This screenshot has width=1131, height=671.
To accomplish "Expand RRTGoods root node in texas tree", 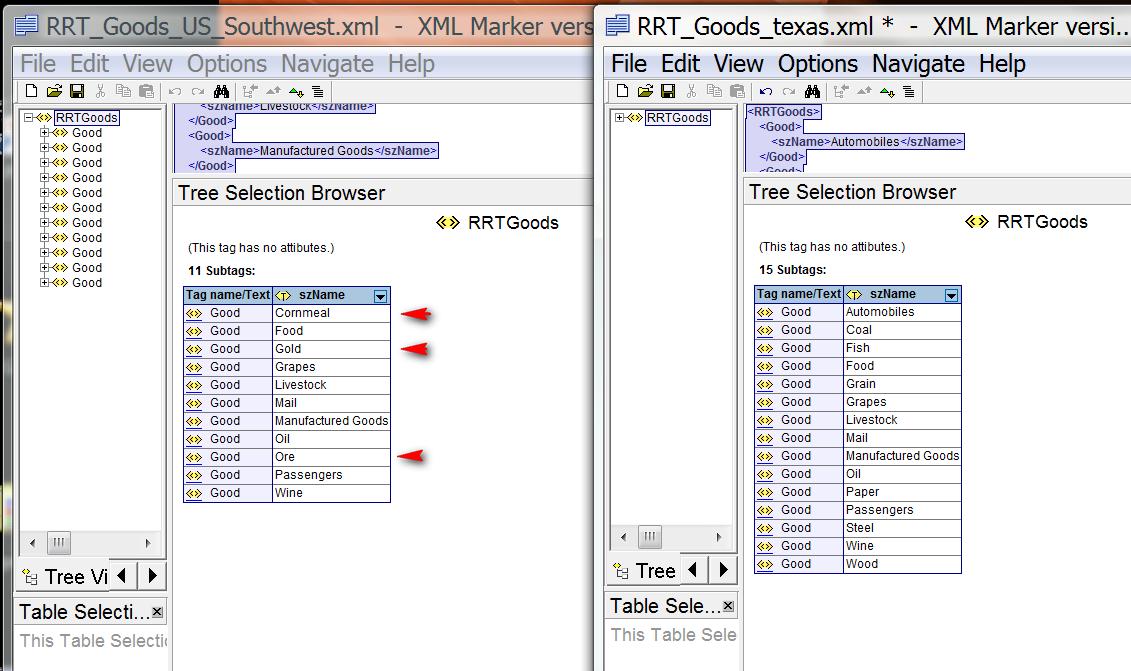I will pyautogui.click(x=620, y=118).
